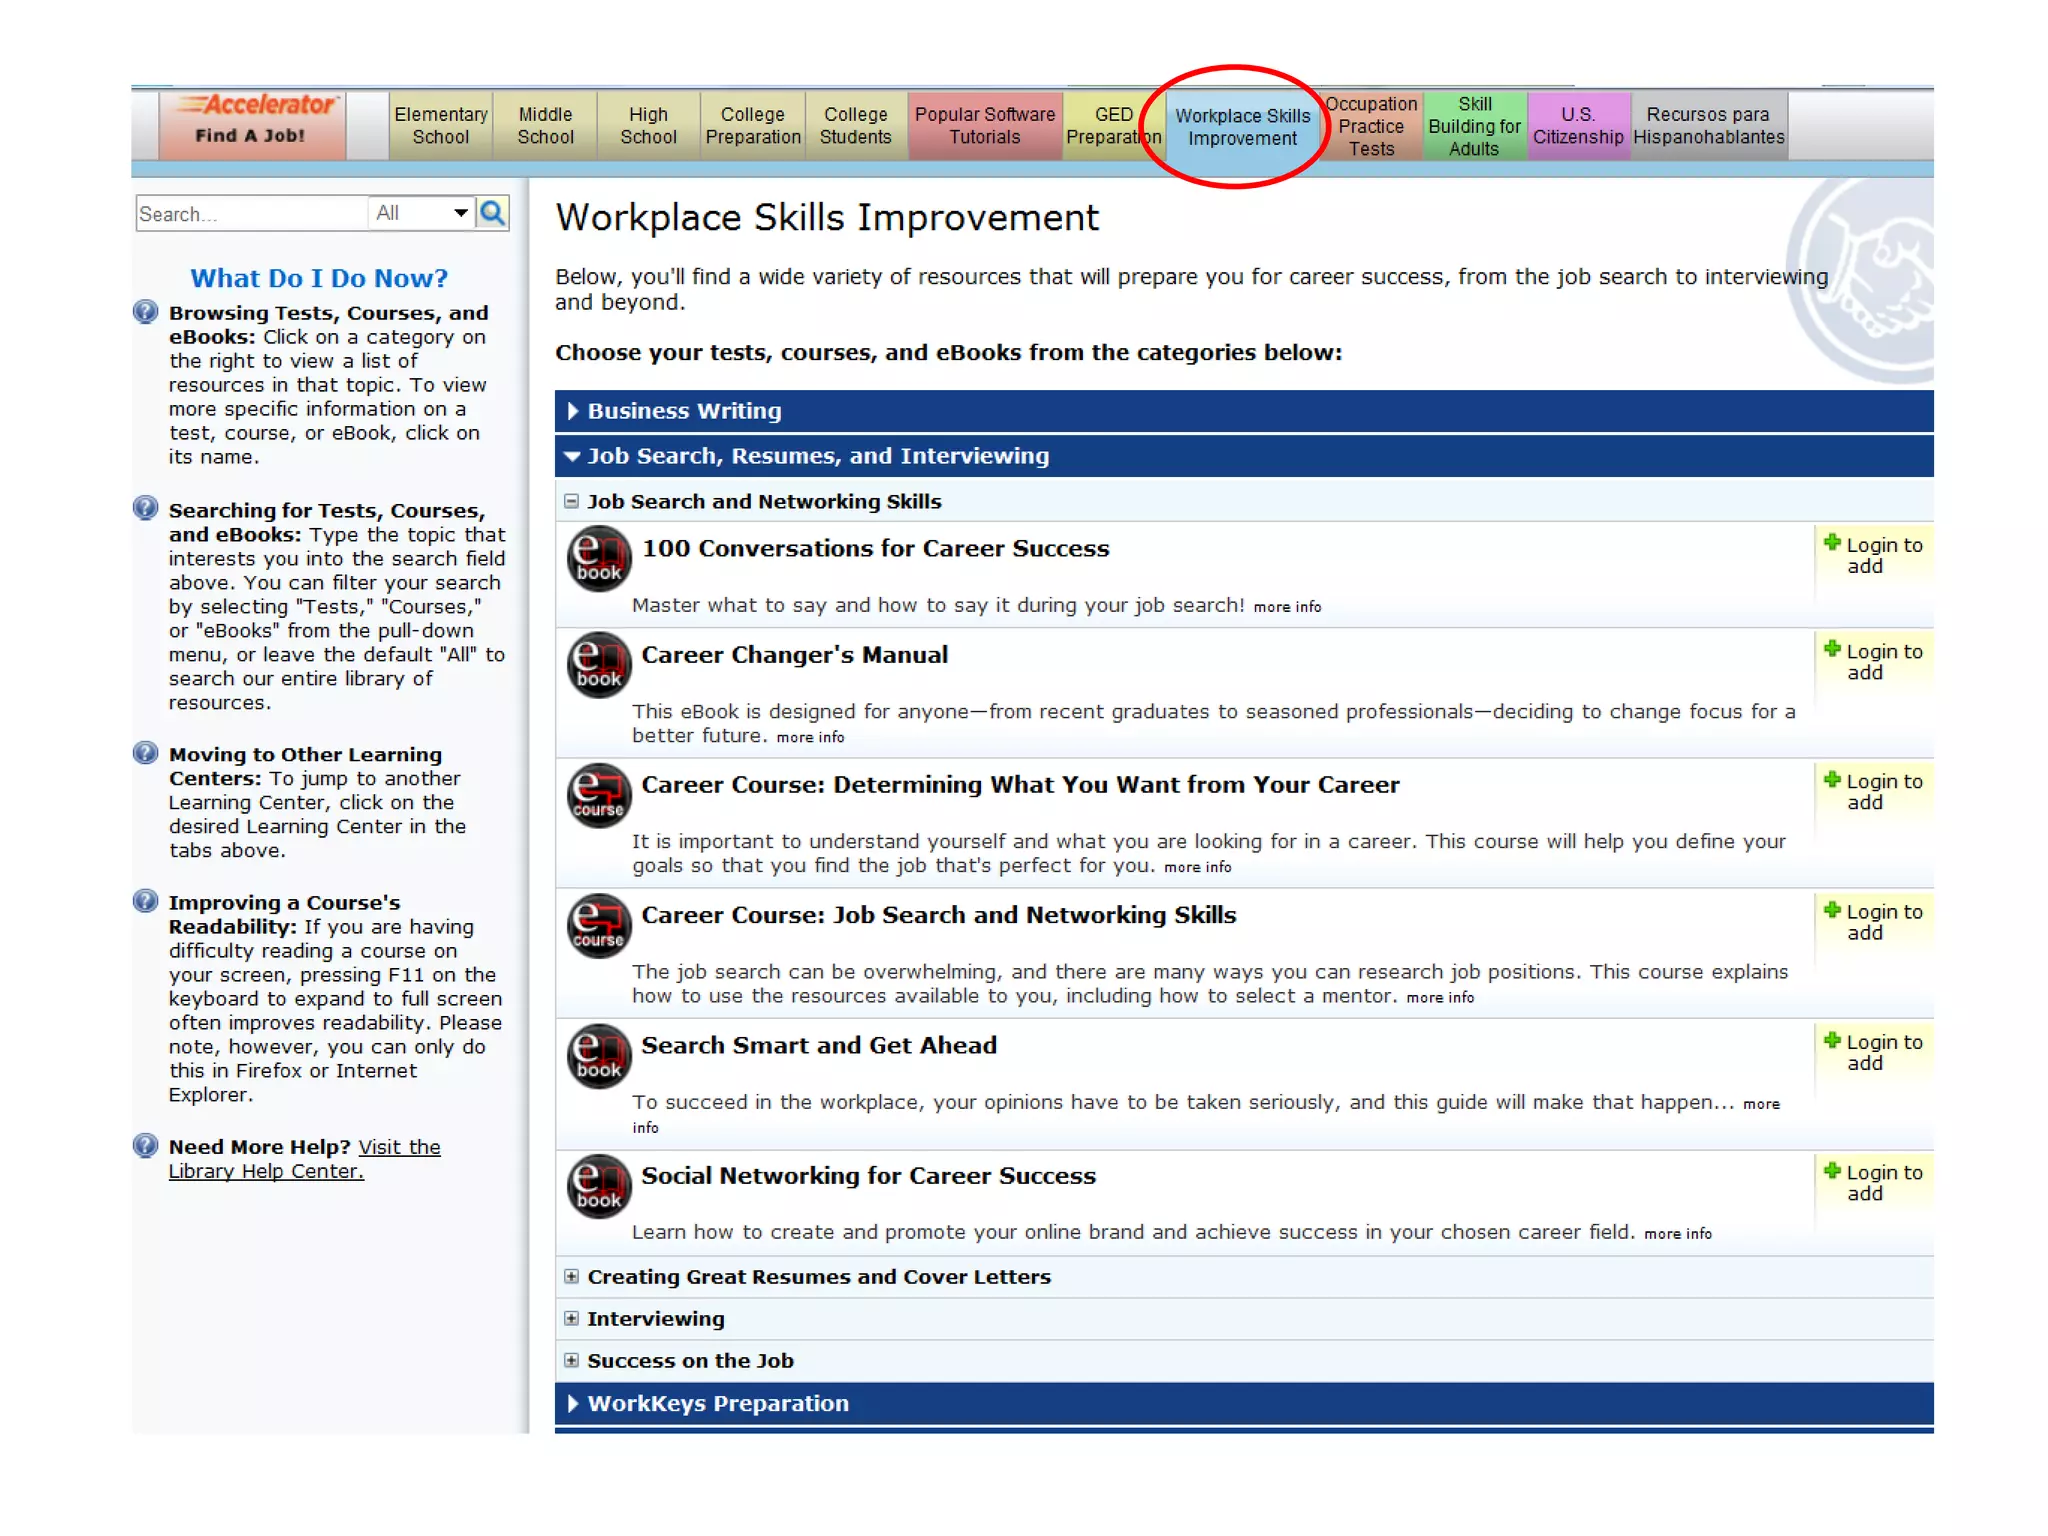This screenshot has width=2048, height=1536.
Task: Expand the Interviewing subsection
Action: pyautogui.click(x=571, y=1319)
